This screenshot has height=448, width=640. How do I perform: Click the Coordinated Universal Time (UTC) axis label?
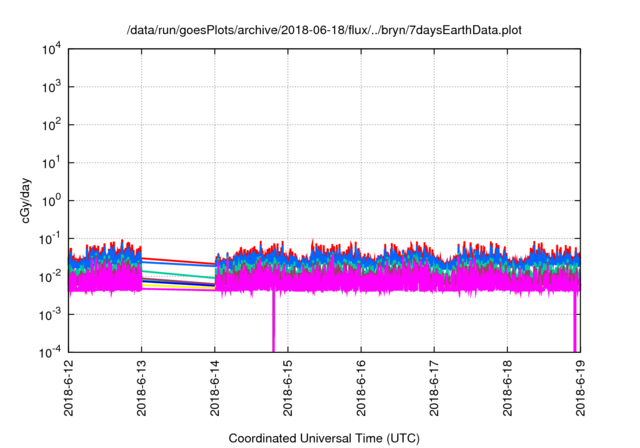coord(324,439)
